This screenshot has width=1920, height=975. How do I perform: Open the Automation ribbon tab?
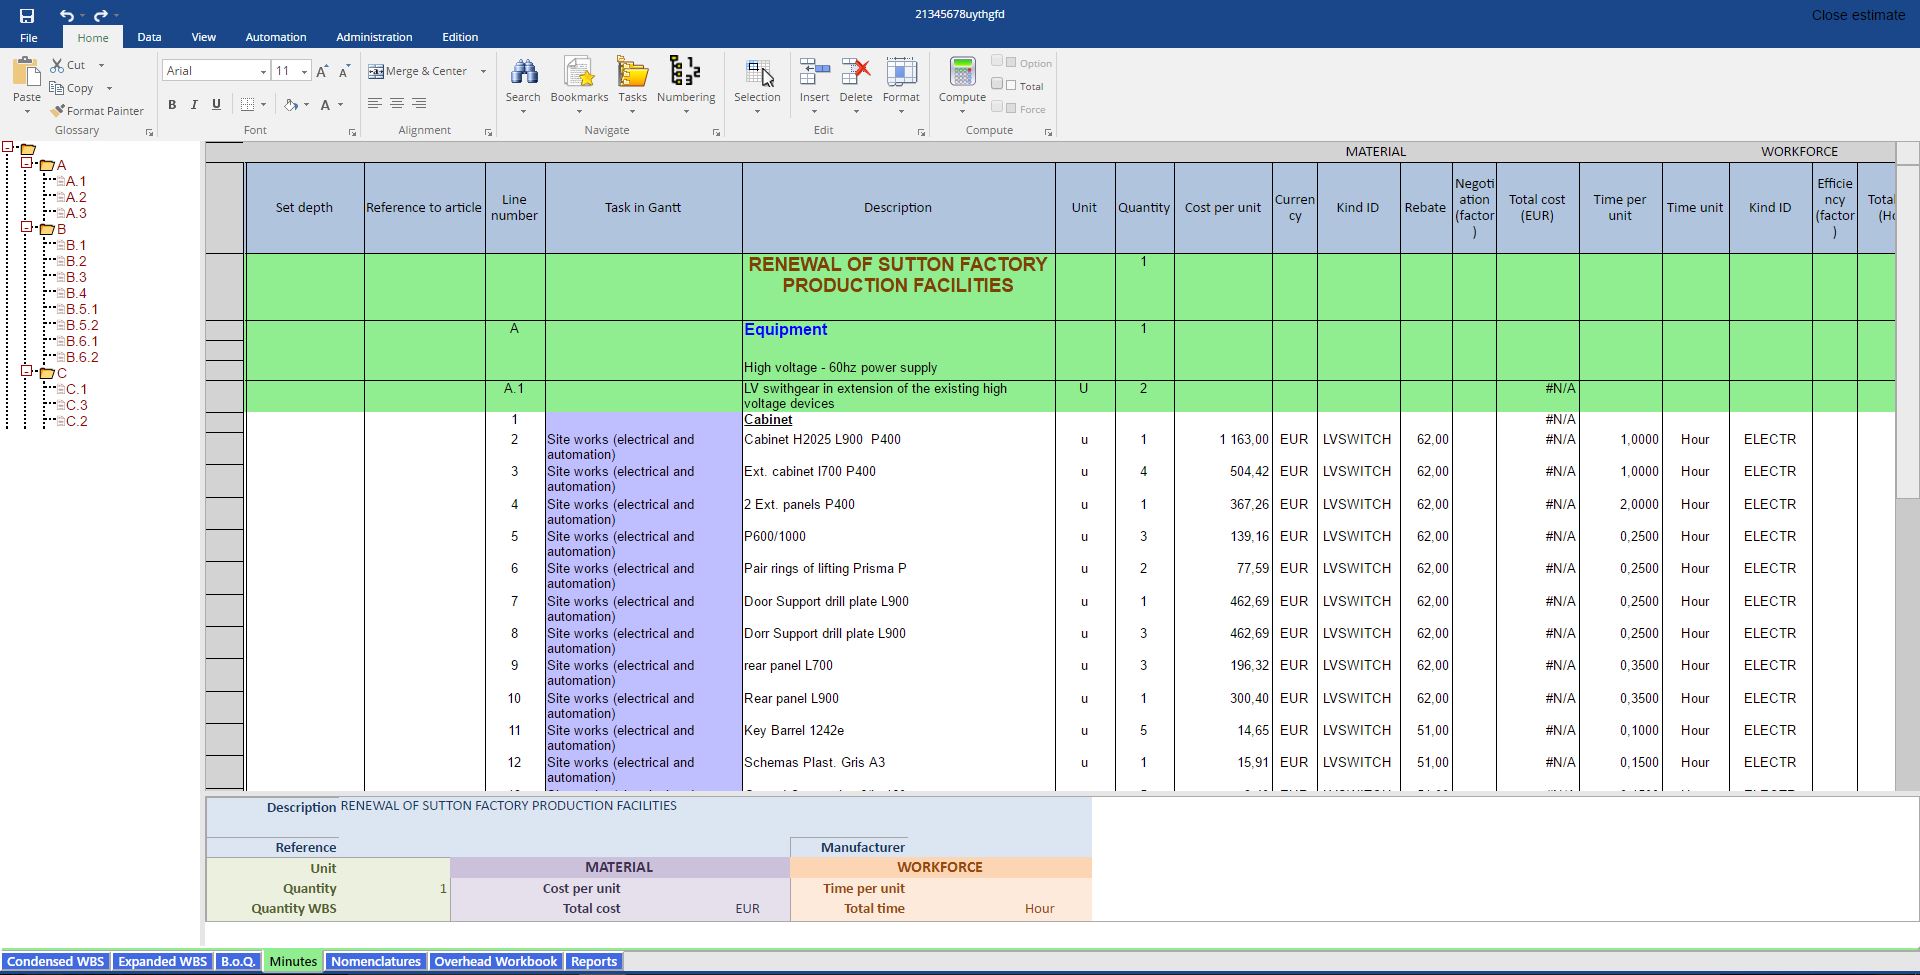click(276, 37)
